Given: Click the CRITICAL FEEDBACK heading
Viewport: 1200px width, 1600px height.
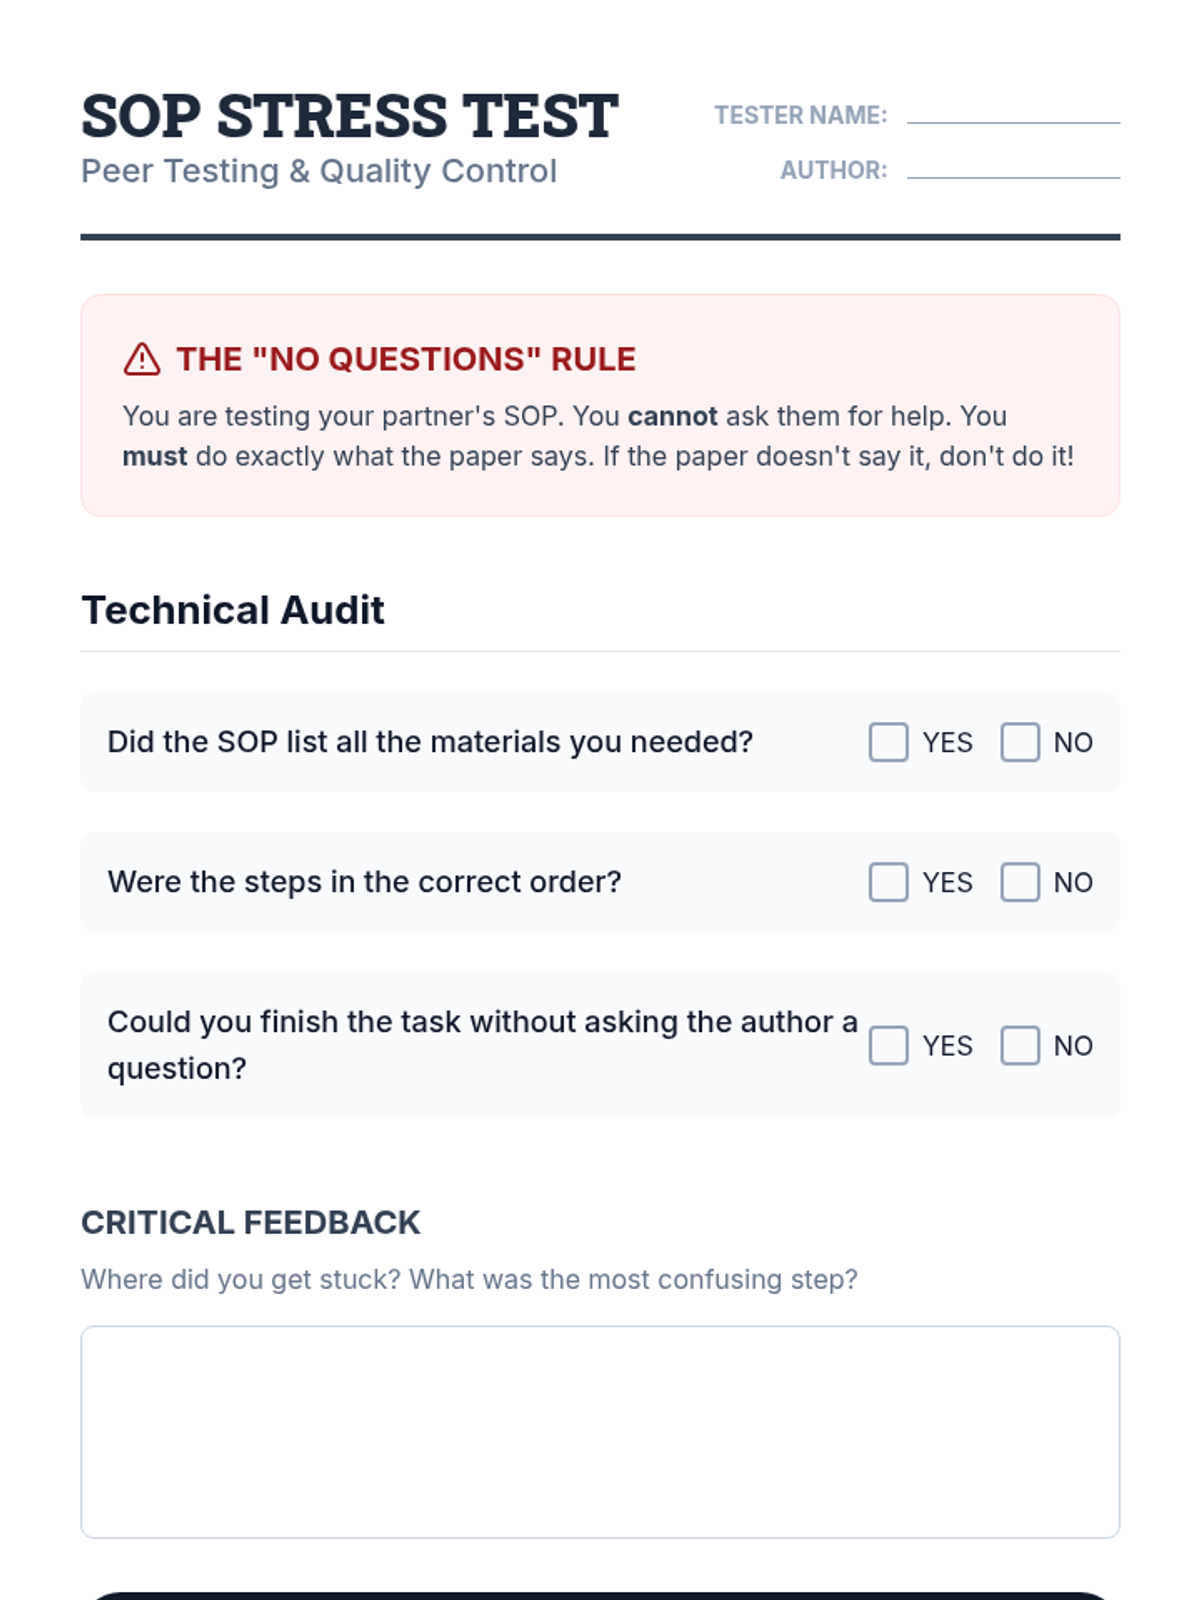Looking at the screenshot, I should pyautogui.click(x=251, y=1222).
